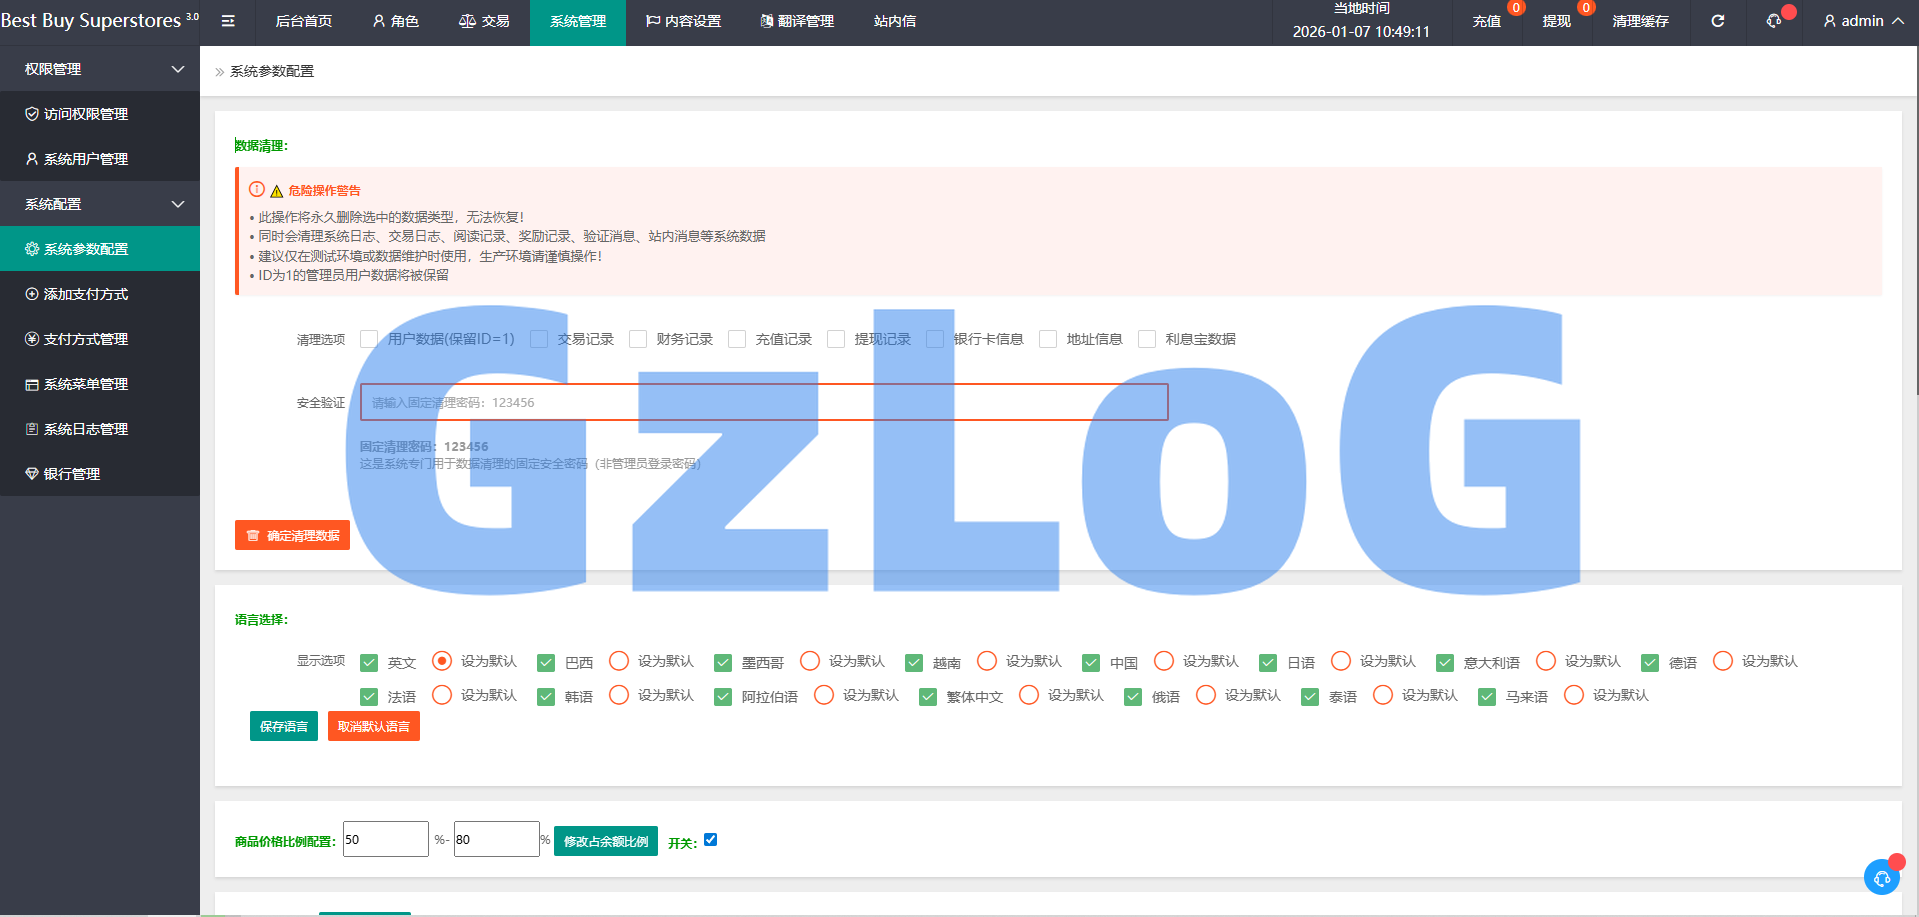Click the 安全验证 password input field
Image resolution: width=1919 pixels, height=917 pixels.
[x=764, y=402]
